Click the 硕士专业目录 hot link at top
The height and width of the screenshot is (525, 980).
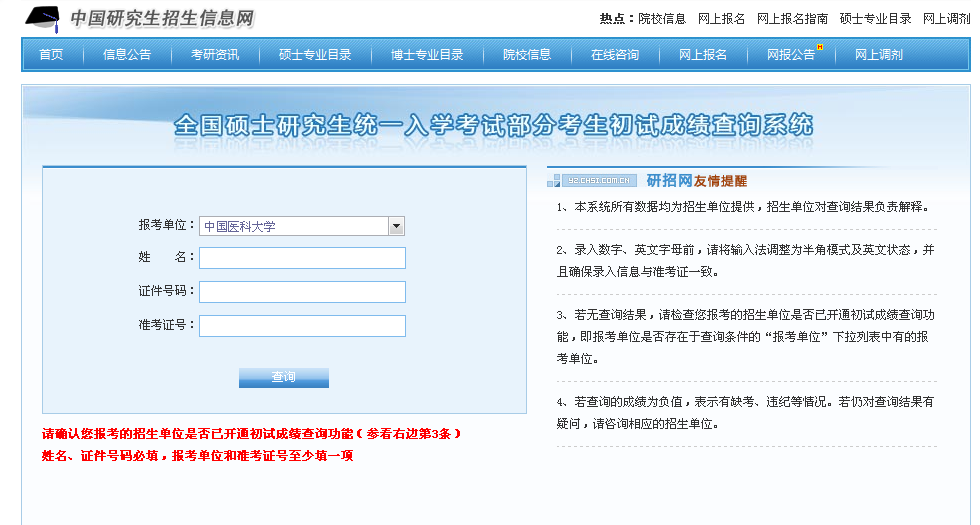[875, 18]
